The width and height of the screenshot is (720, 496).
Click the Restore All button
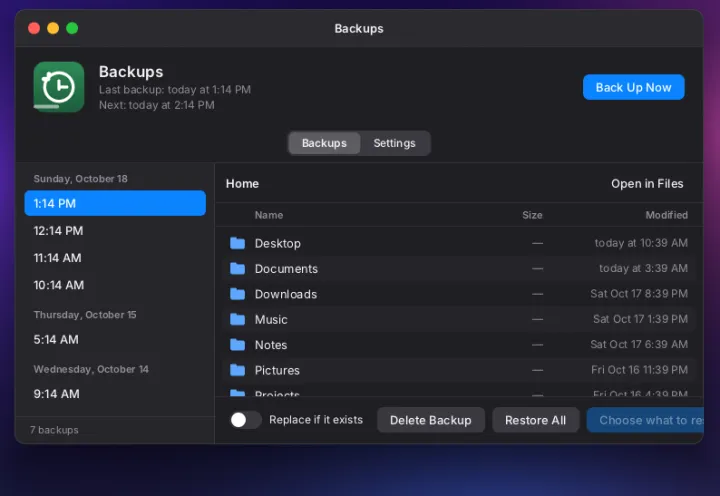[535, 420]
